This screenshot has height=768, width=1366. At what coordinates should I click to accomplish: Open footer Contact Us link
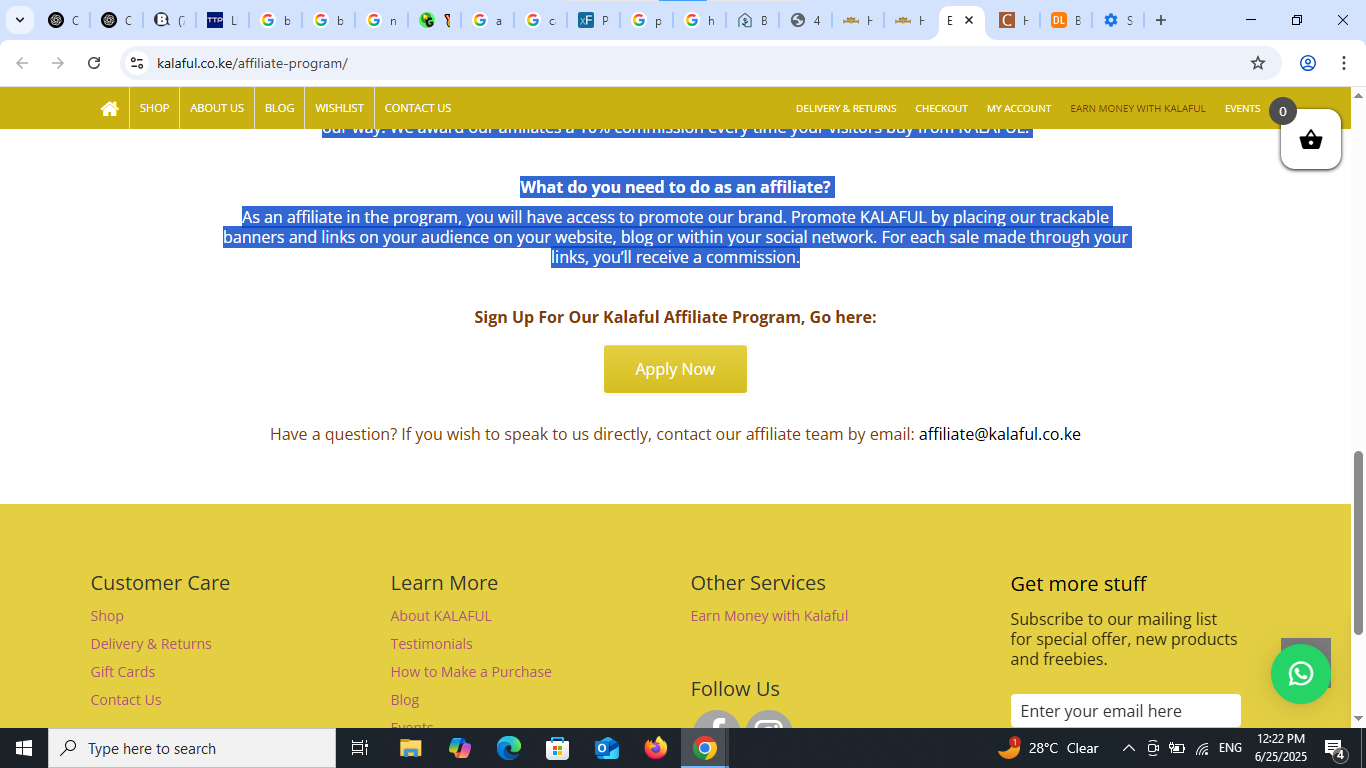(x=126, y=700)
